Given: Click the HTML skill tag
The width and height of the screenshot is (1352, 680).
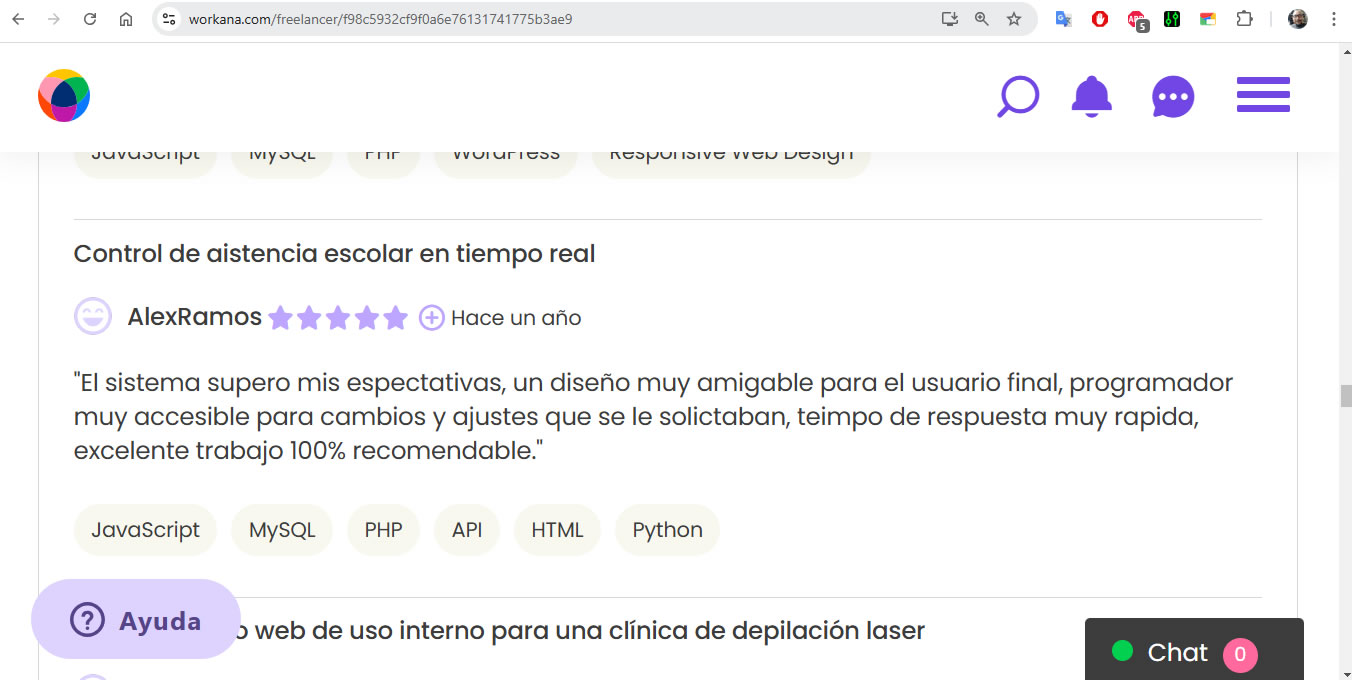Looking at the screenshot, I should click(x=557, y=530).
